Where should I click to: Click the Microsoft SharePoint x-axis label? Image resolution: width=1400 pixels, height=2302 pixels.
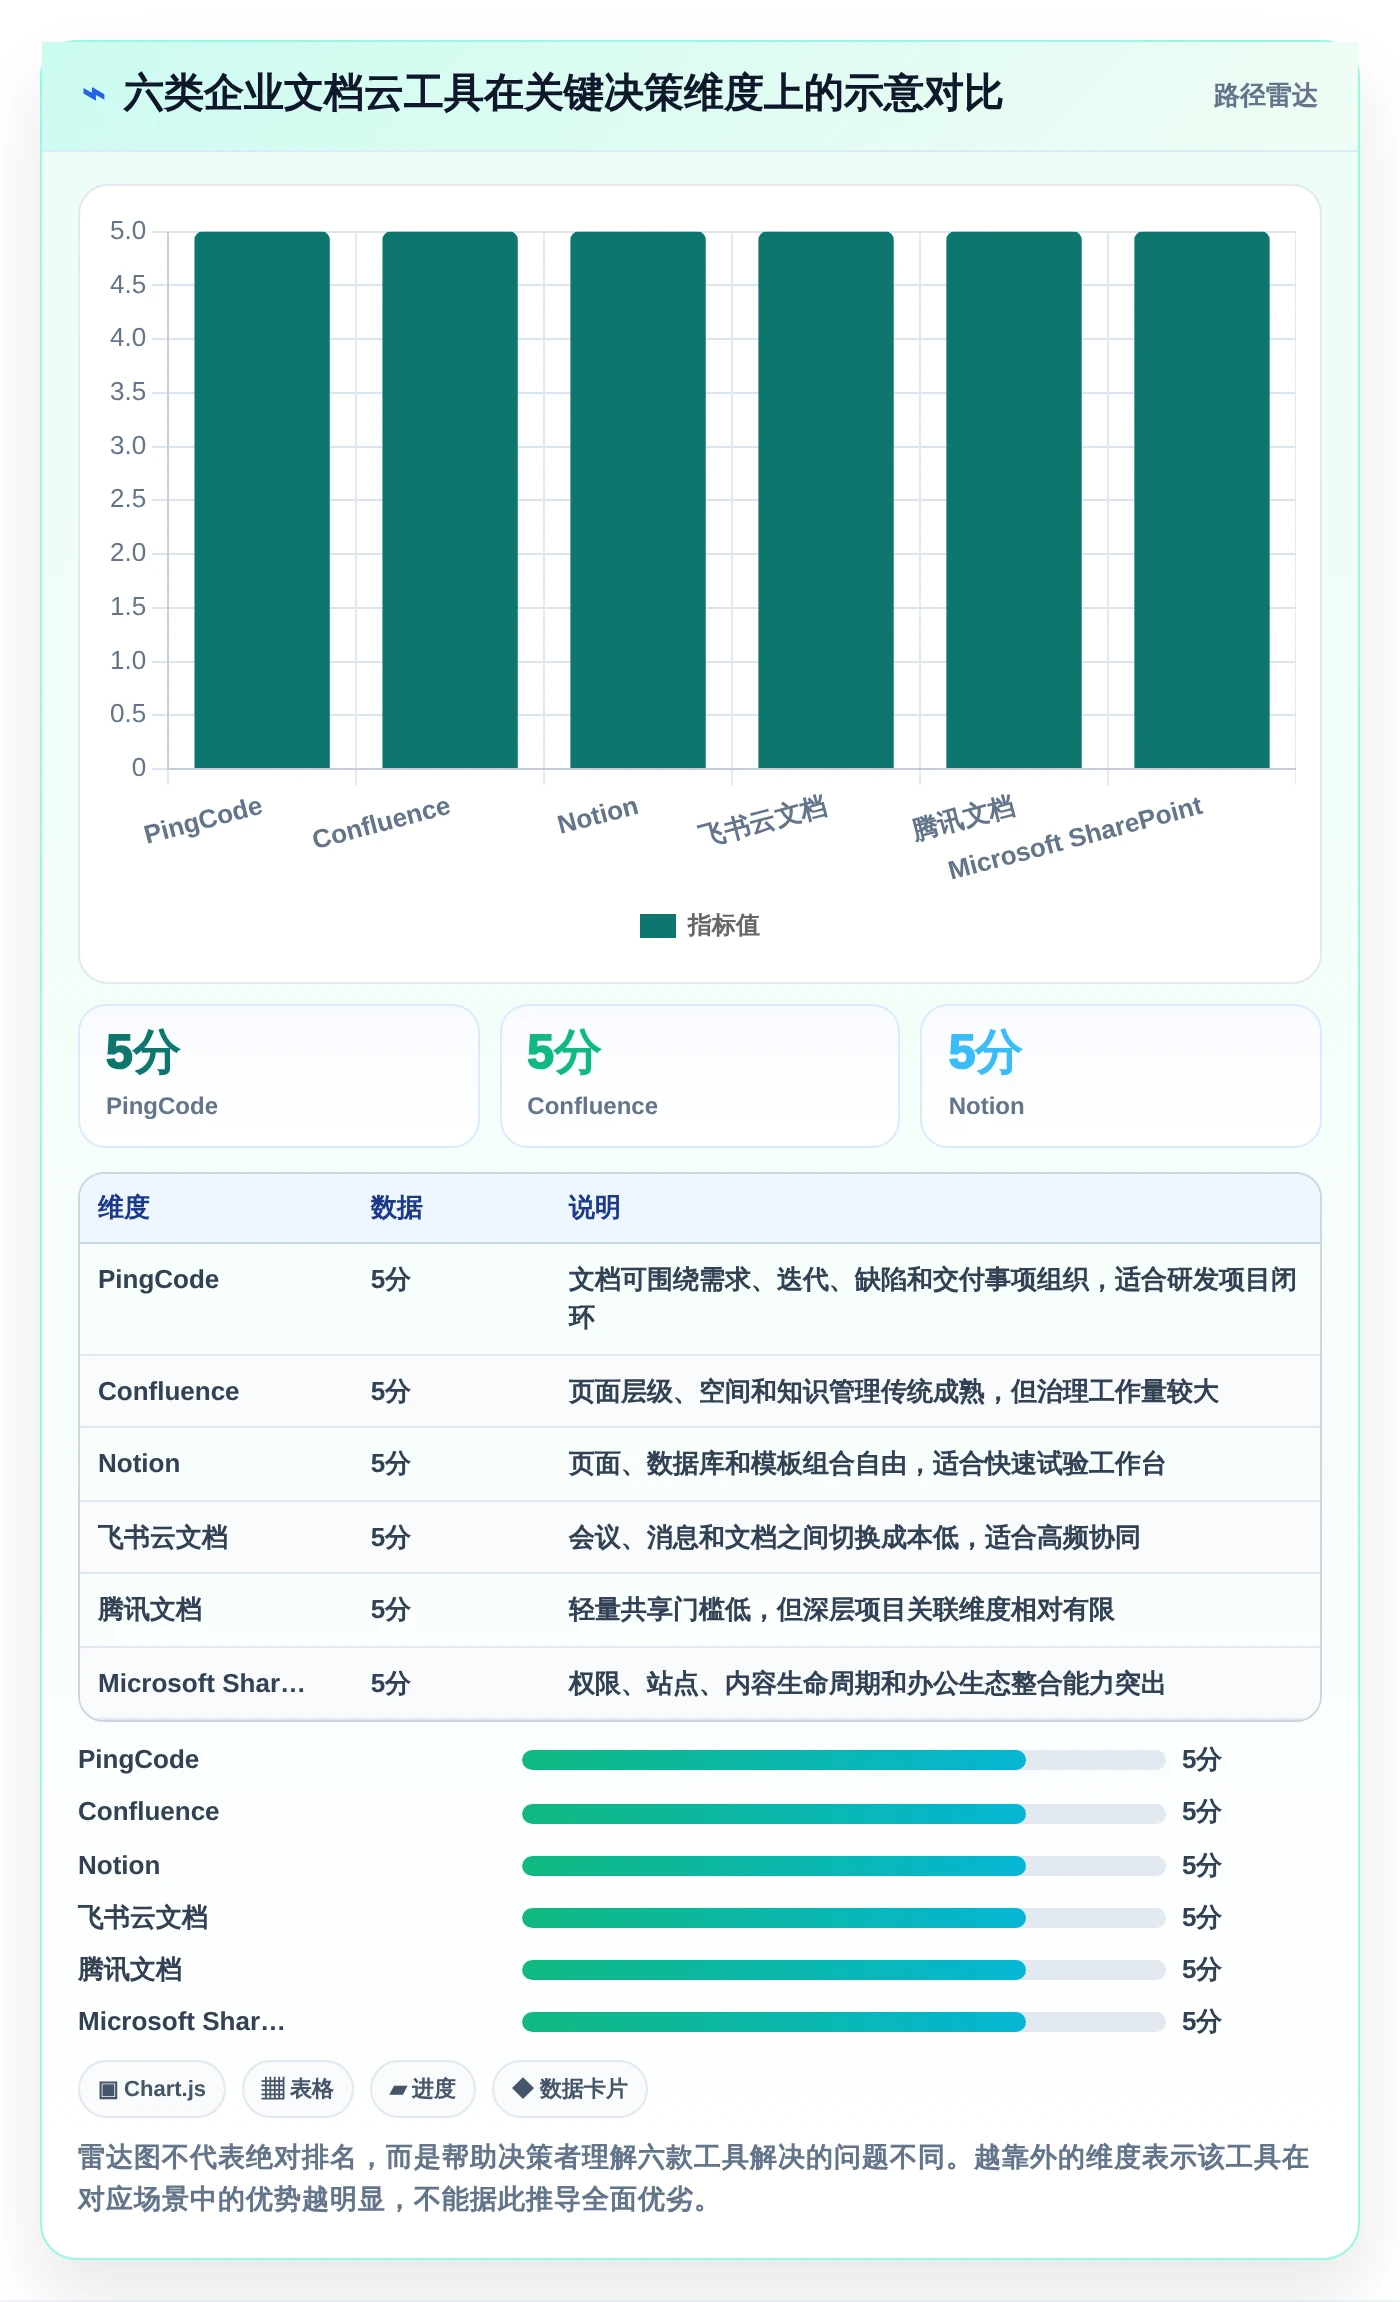(x=1075, y=838)
